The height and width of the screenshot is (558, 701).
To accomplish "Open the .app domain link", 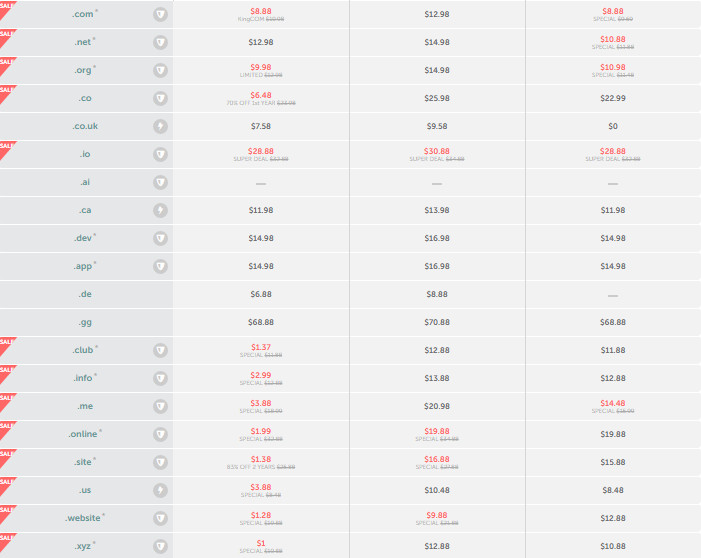I will [83, 266].
